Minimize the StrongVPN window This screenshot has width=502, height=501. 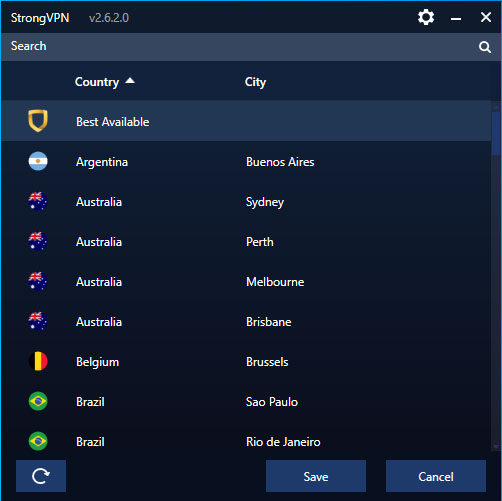click(456, 19)
